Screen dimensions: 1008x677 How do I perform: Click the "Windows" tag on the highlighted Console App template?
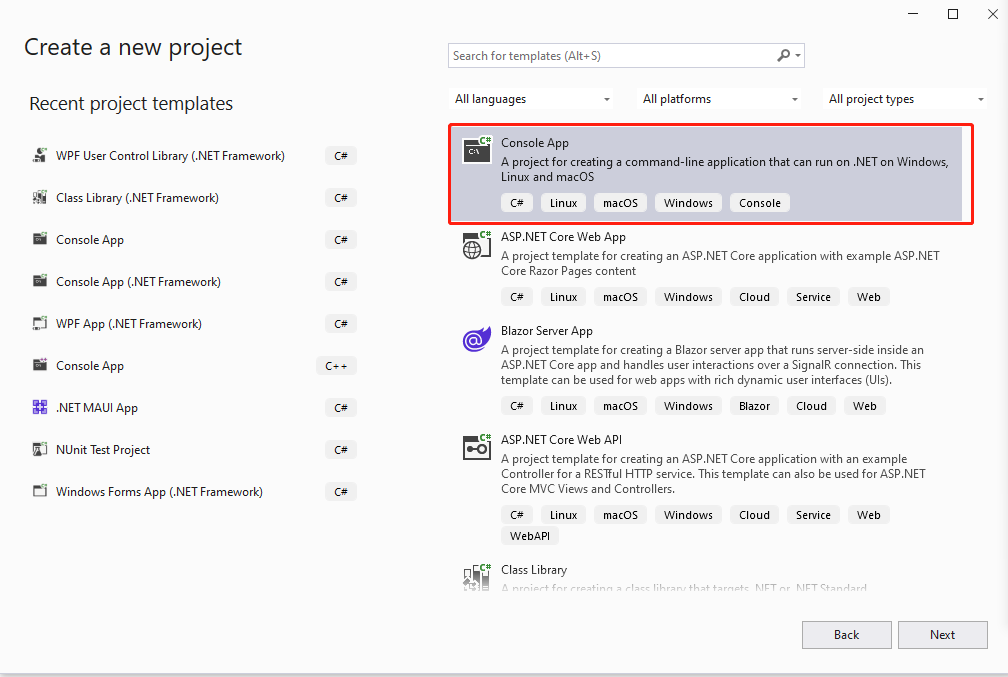coord(688,203)
